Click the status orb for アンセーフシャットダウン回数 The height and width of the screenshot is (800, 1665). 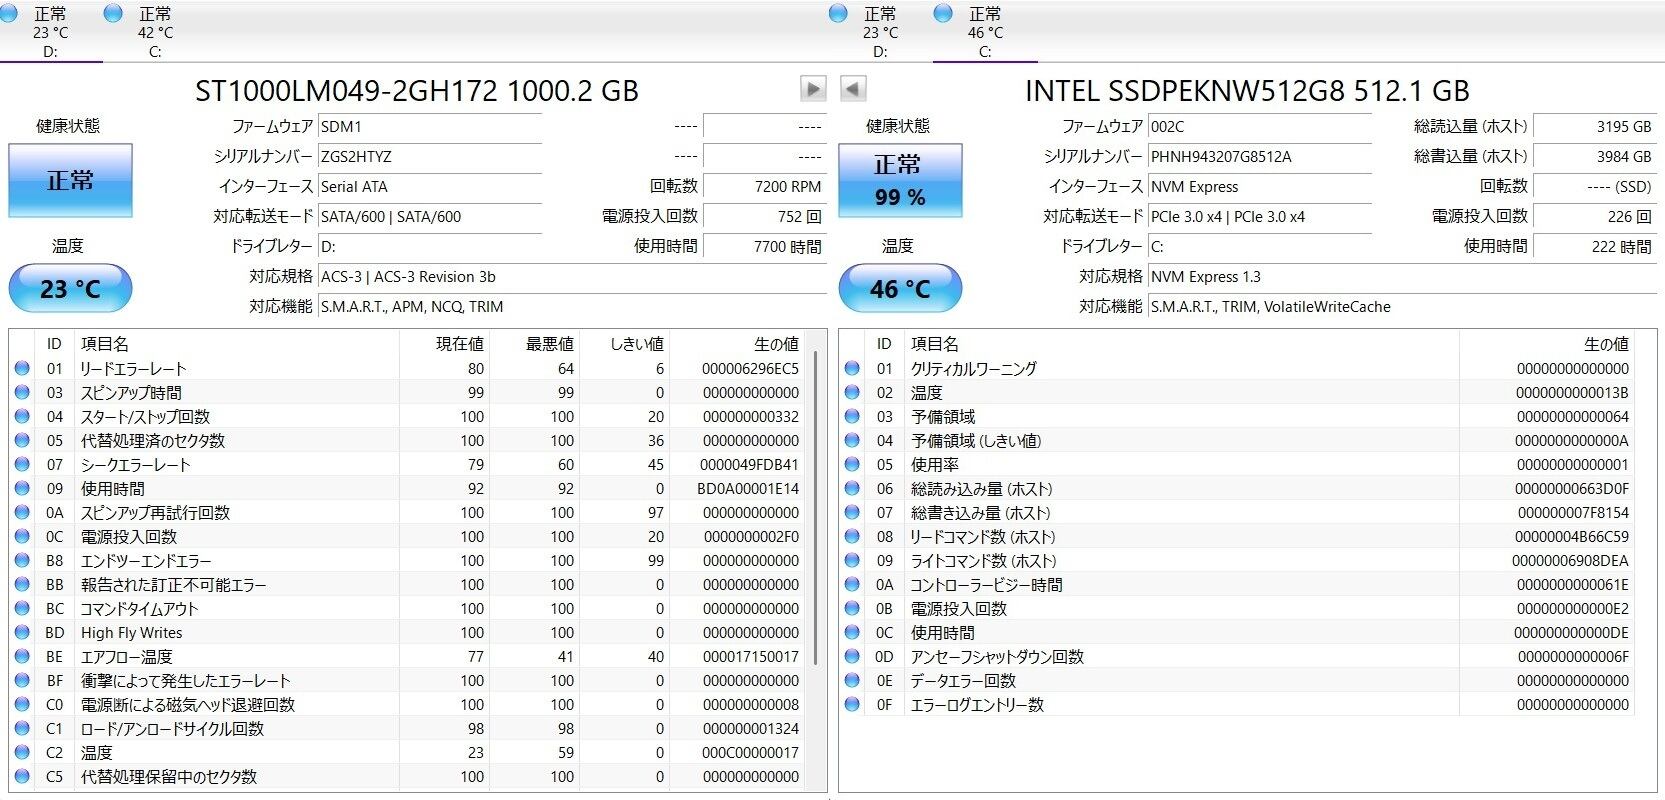click(x=852, y=656)
